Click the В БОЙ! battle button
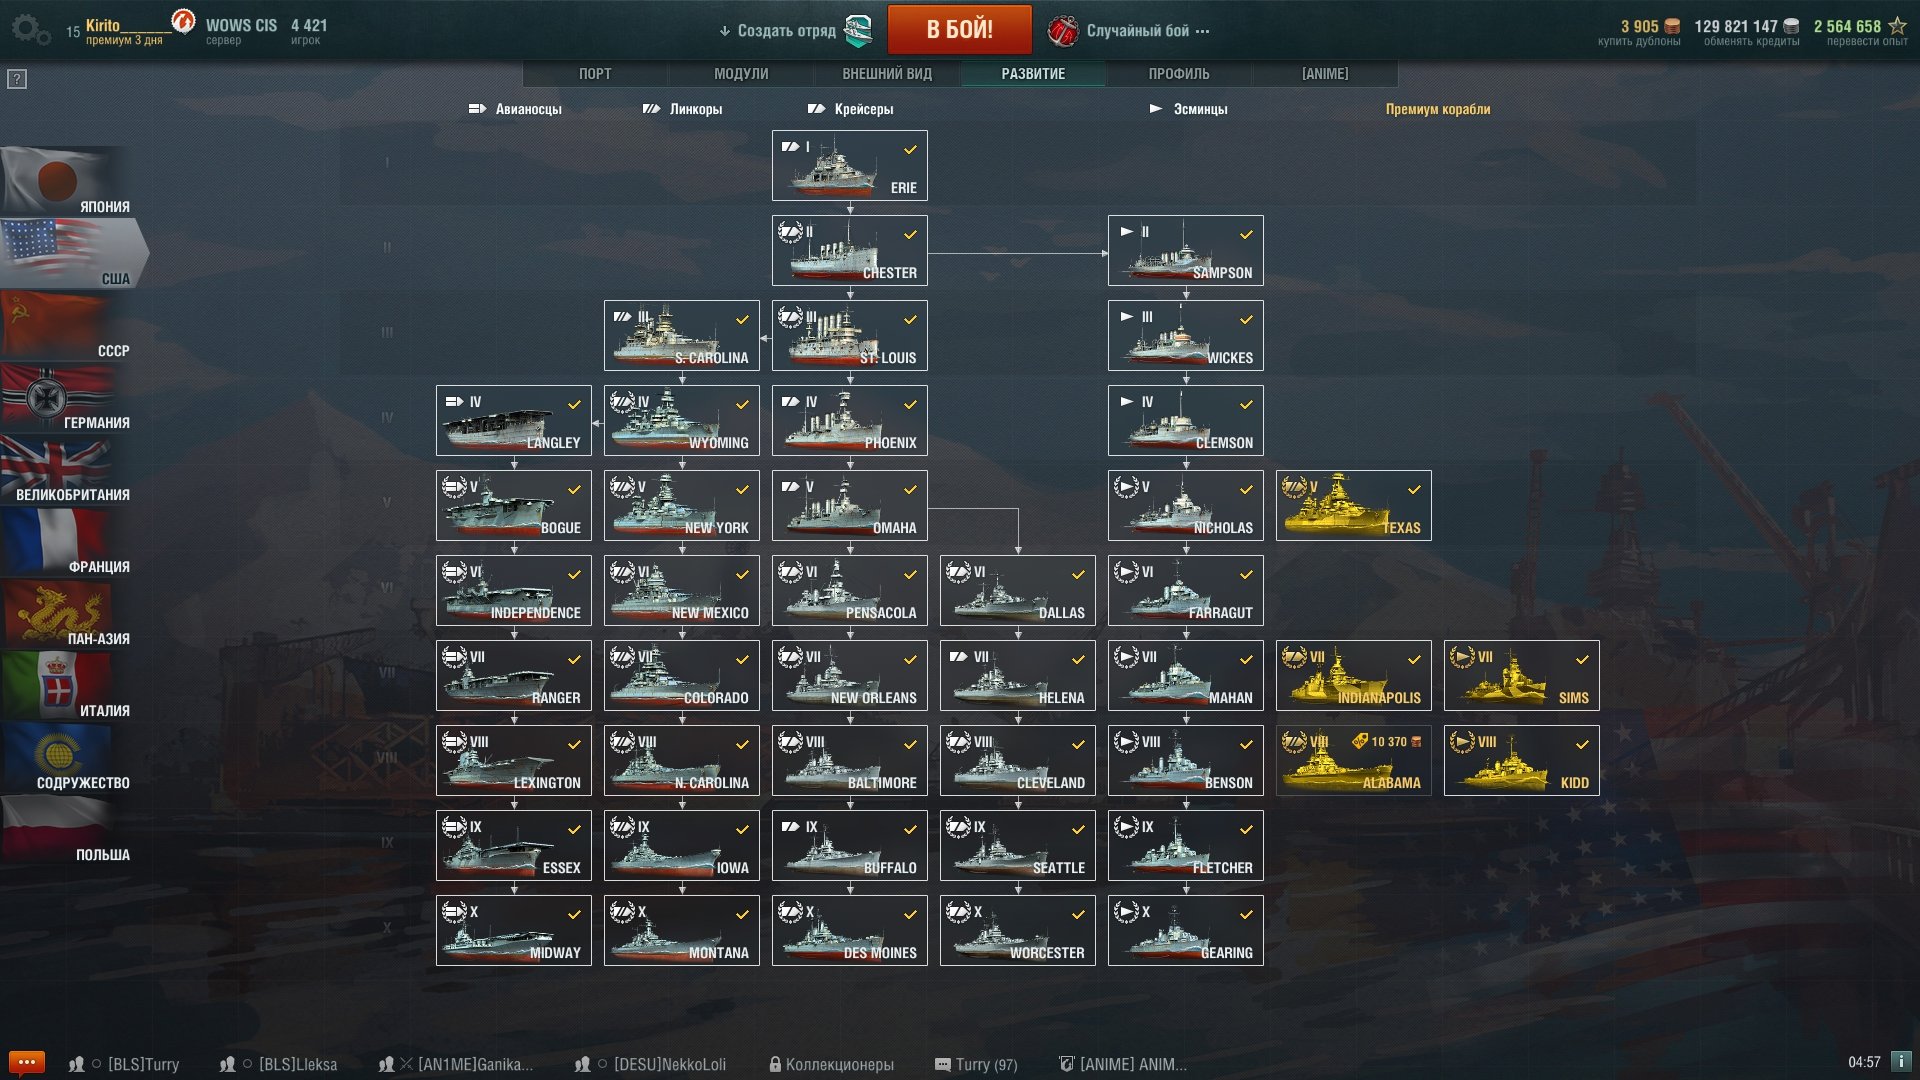This screenshot has width=1920, height=1080. 959,30
